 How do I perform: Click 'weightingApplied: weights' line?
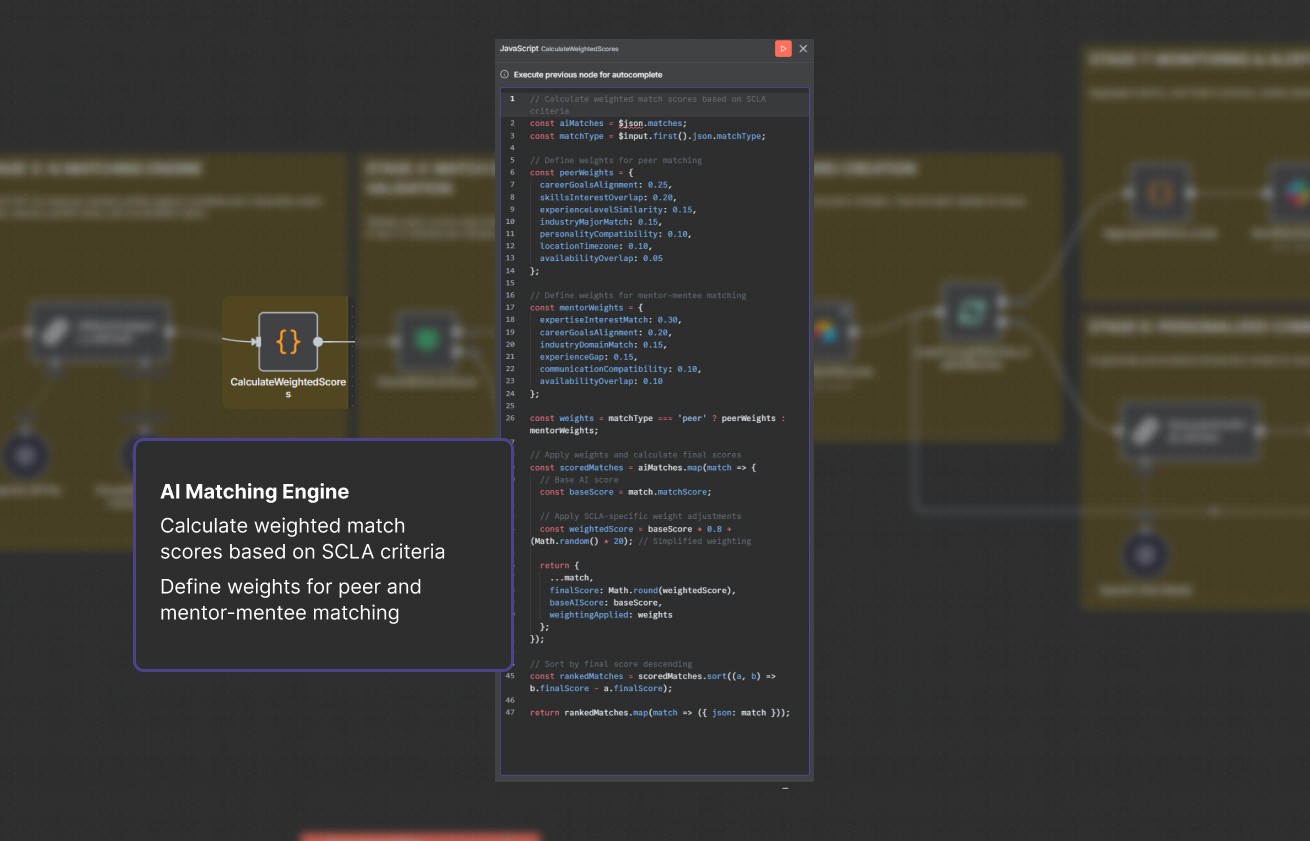pos(611,615)
